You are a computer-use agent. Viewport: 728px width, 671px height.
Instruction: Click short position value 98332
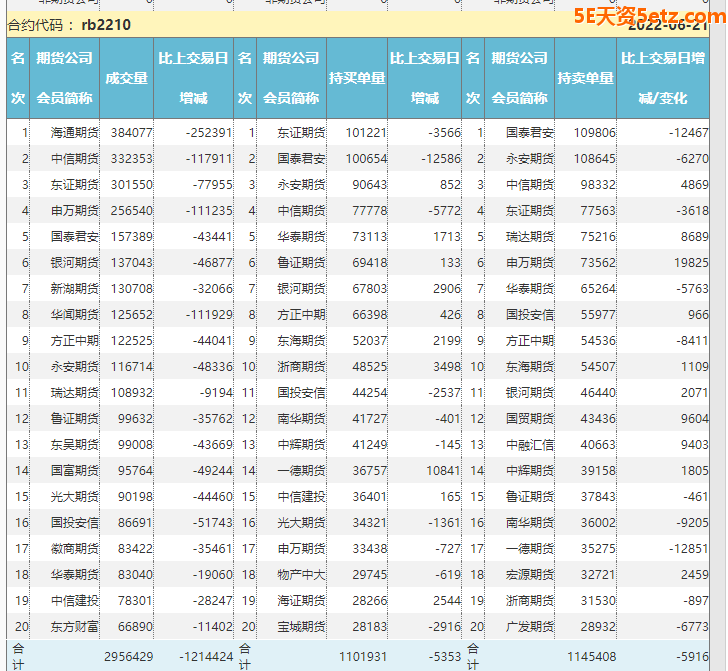(x=598, y=185)
